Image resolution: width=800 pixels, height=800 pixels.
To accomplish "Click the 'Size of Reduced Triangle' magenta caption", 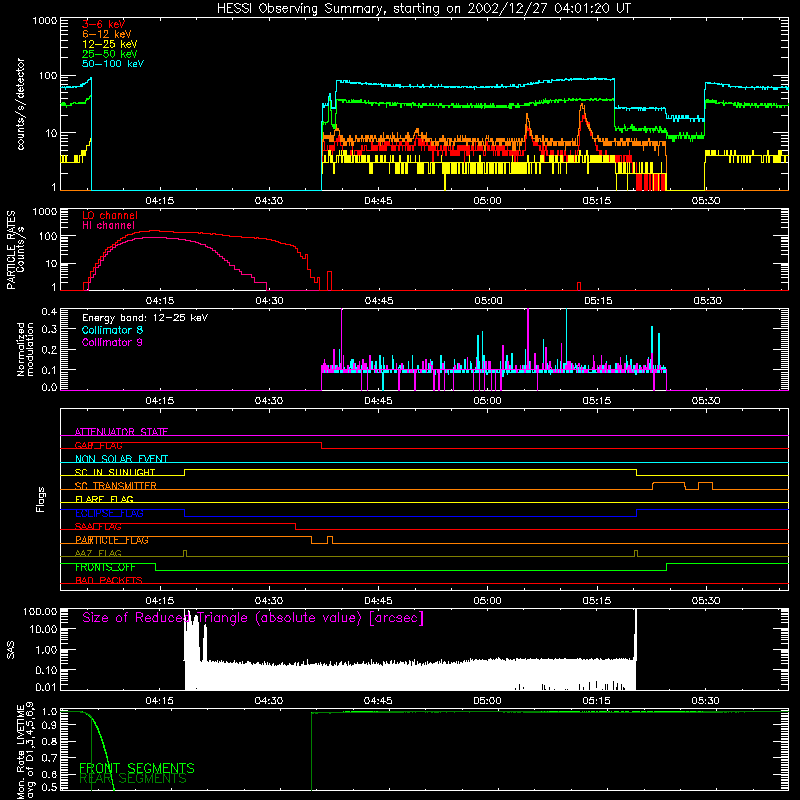I will 253,618.
